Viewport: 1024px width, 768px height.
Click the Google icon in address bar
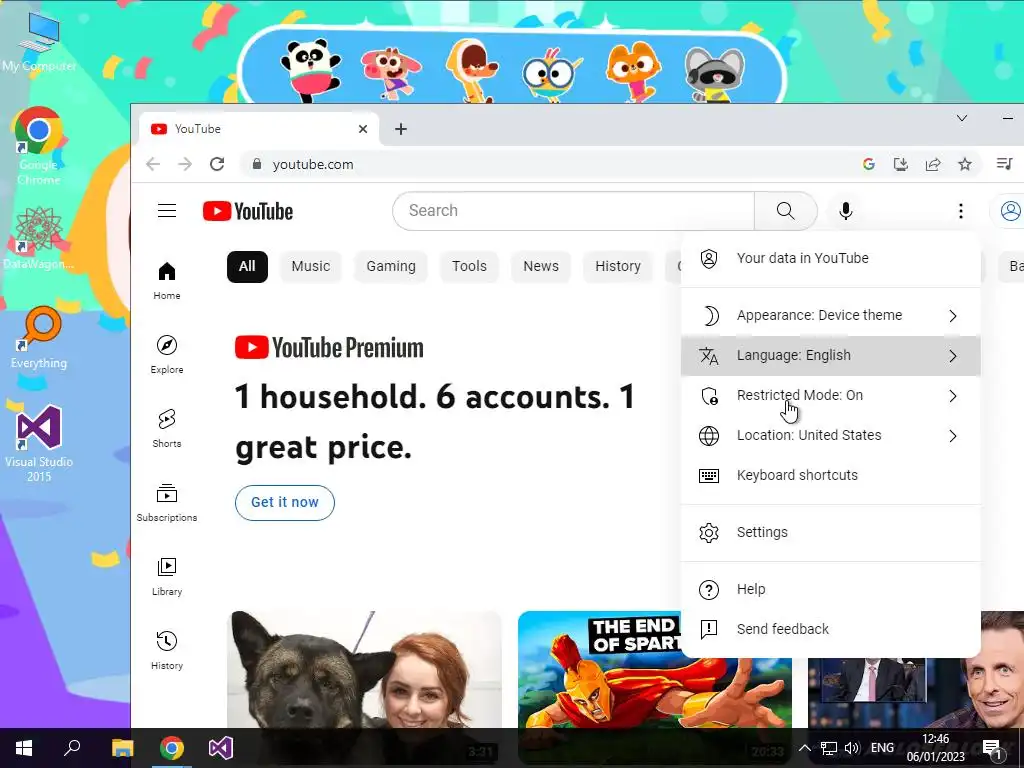pos(869,164)
